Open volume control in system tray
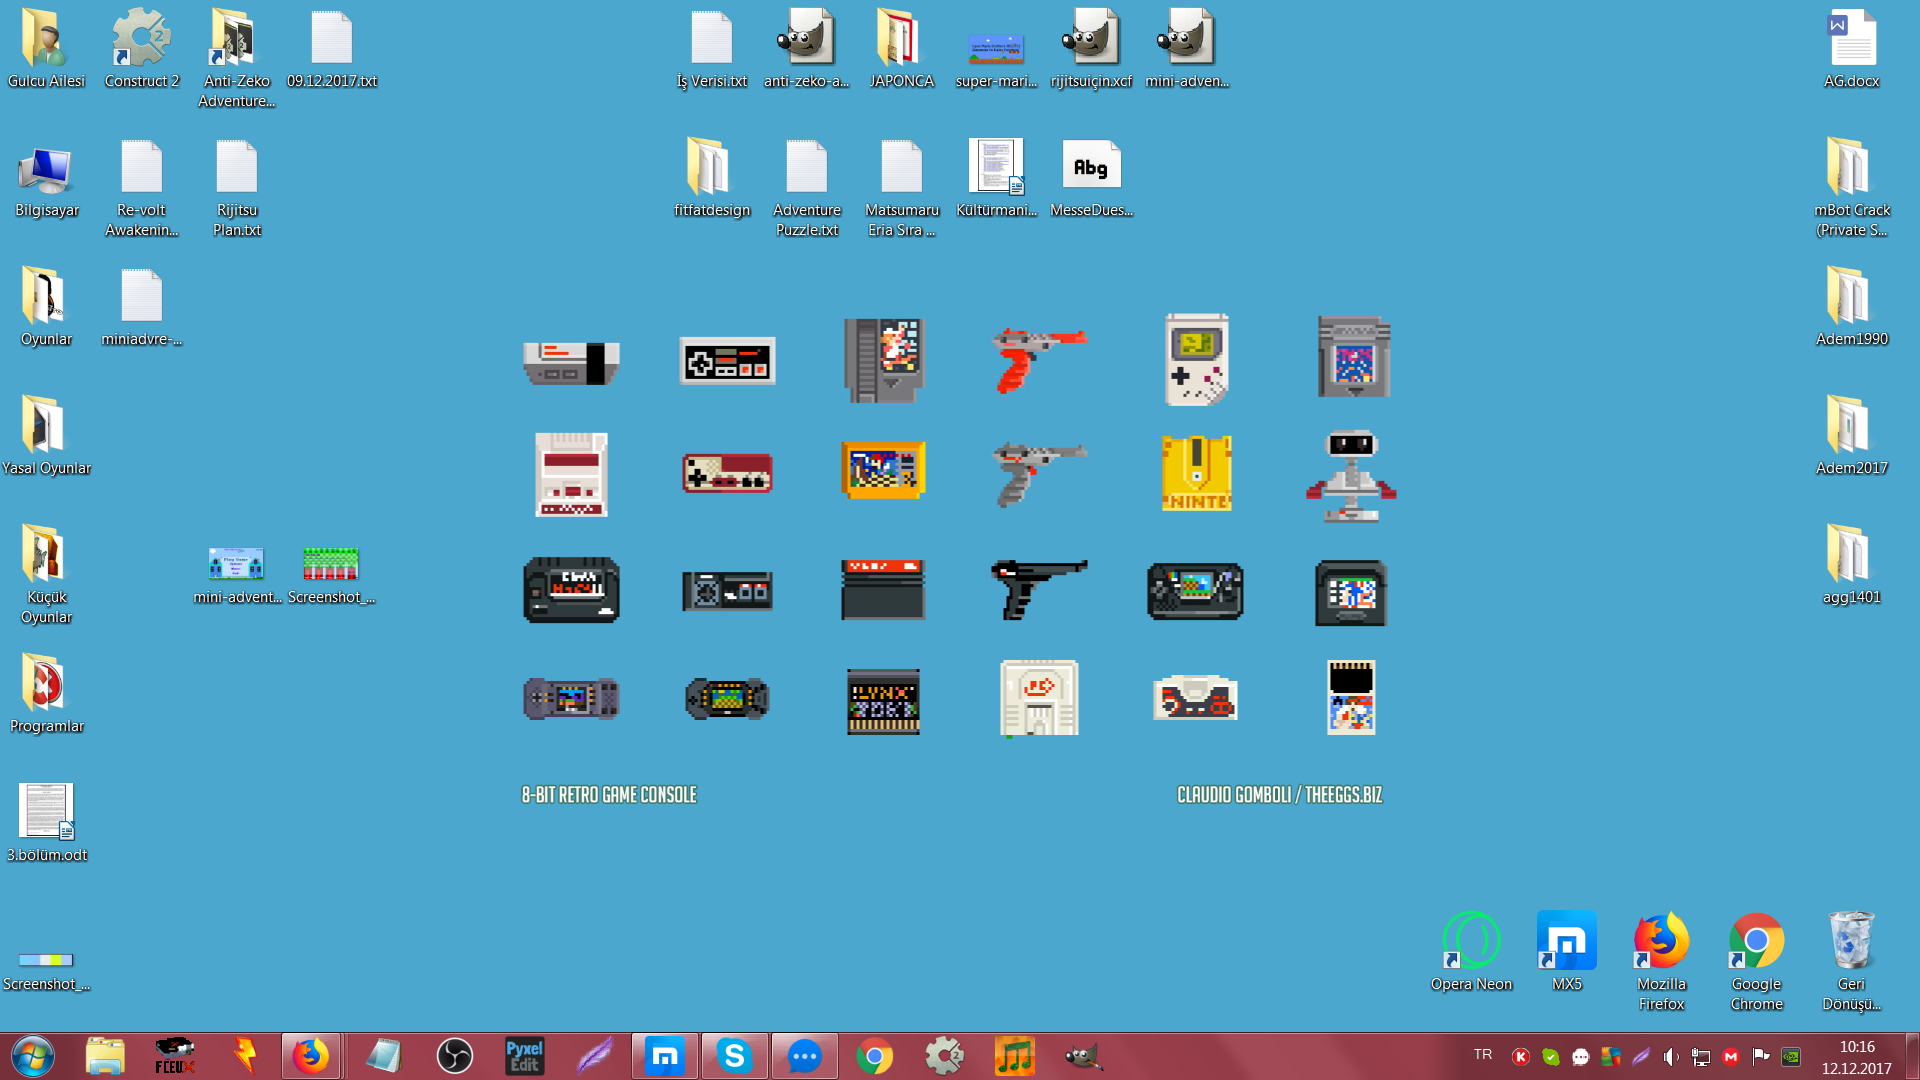This screenshot has height=1080, width=1920. [x=1671, y=1056]
